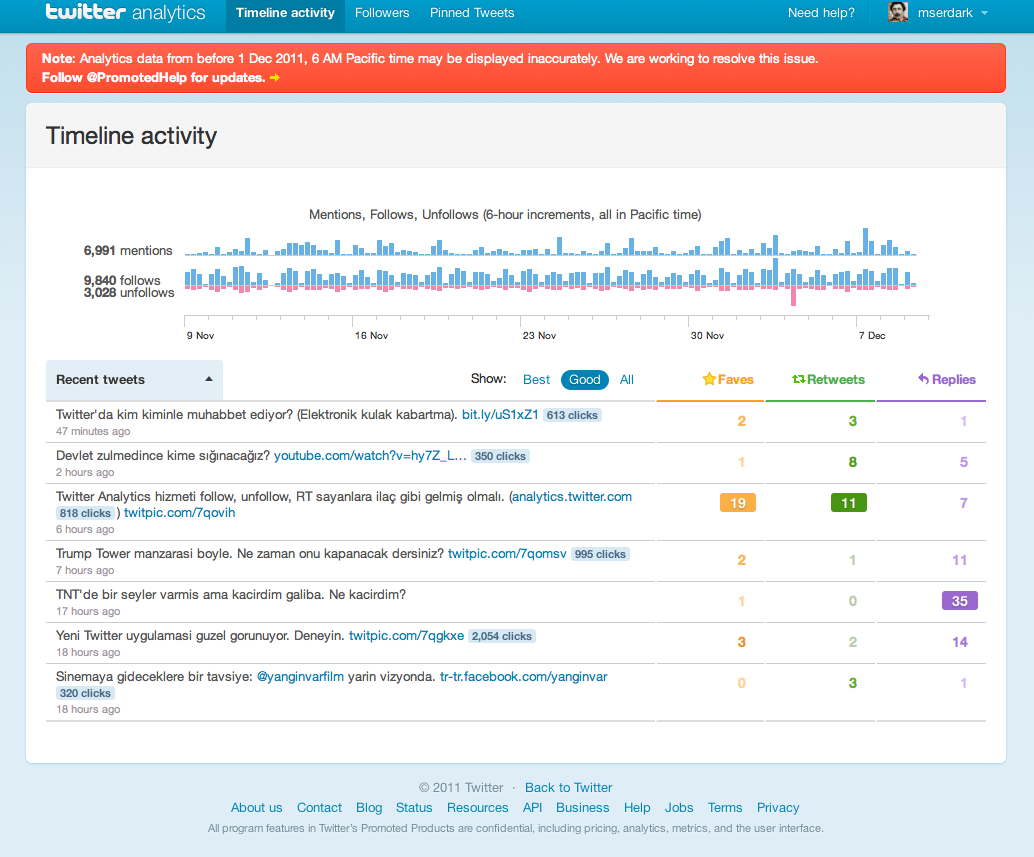Open the Terms footer link
This screenshot has height=857, width=1034.
[x=725, y=808]
